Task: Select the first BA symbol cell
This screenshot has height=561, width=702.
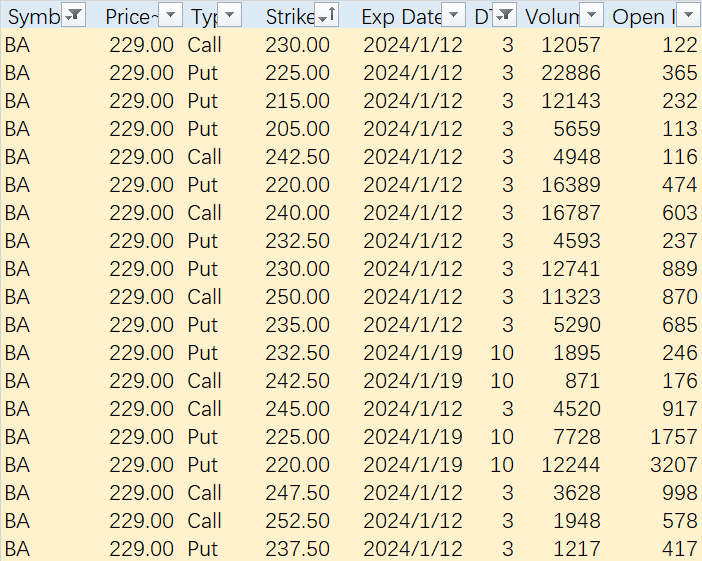Action: coord(17,45)
